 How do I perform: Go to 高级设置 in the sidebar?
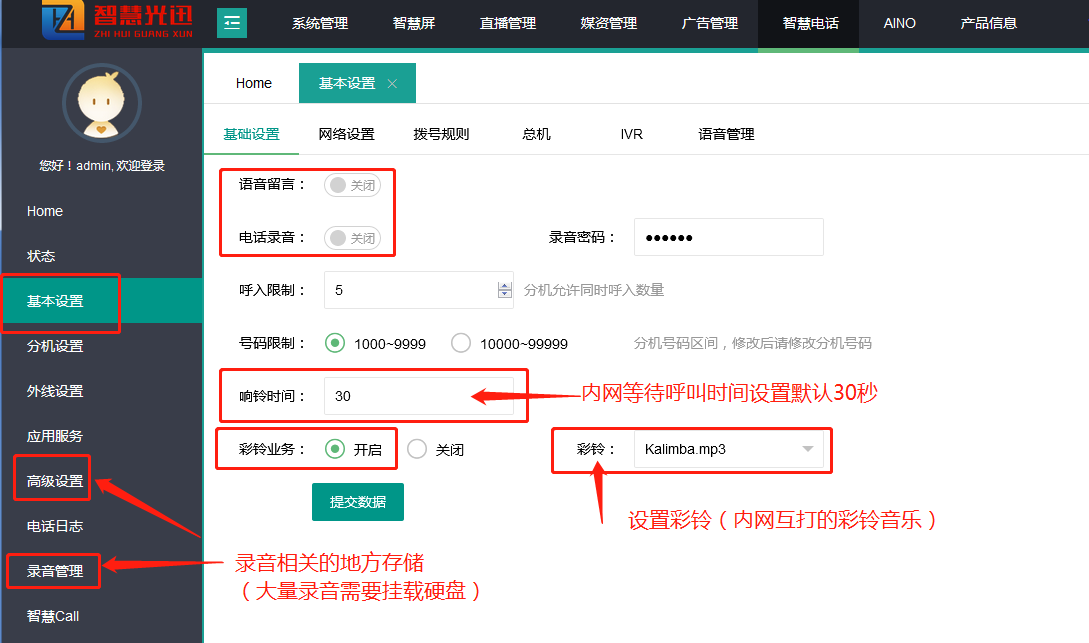[55, 481]
